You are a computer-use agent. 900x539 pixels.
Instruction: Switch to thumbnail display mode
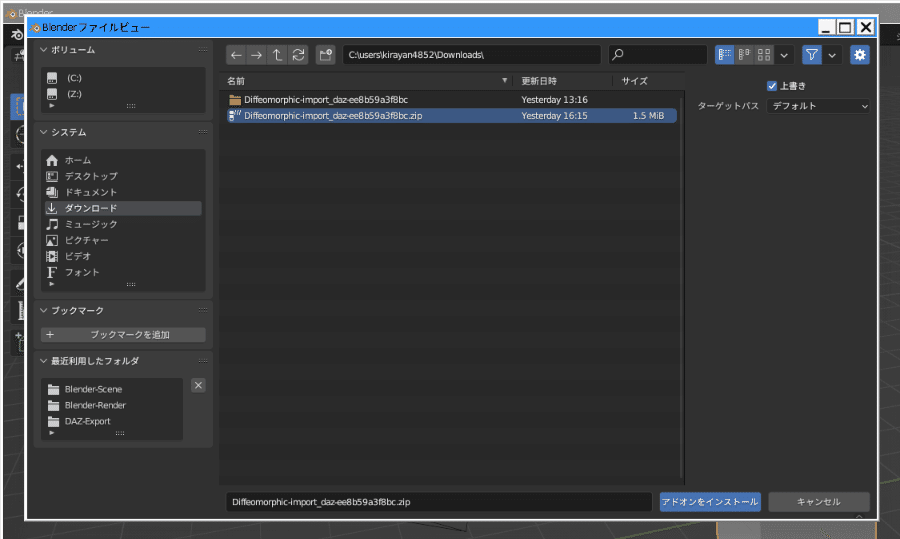click(x=764, y=55)
